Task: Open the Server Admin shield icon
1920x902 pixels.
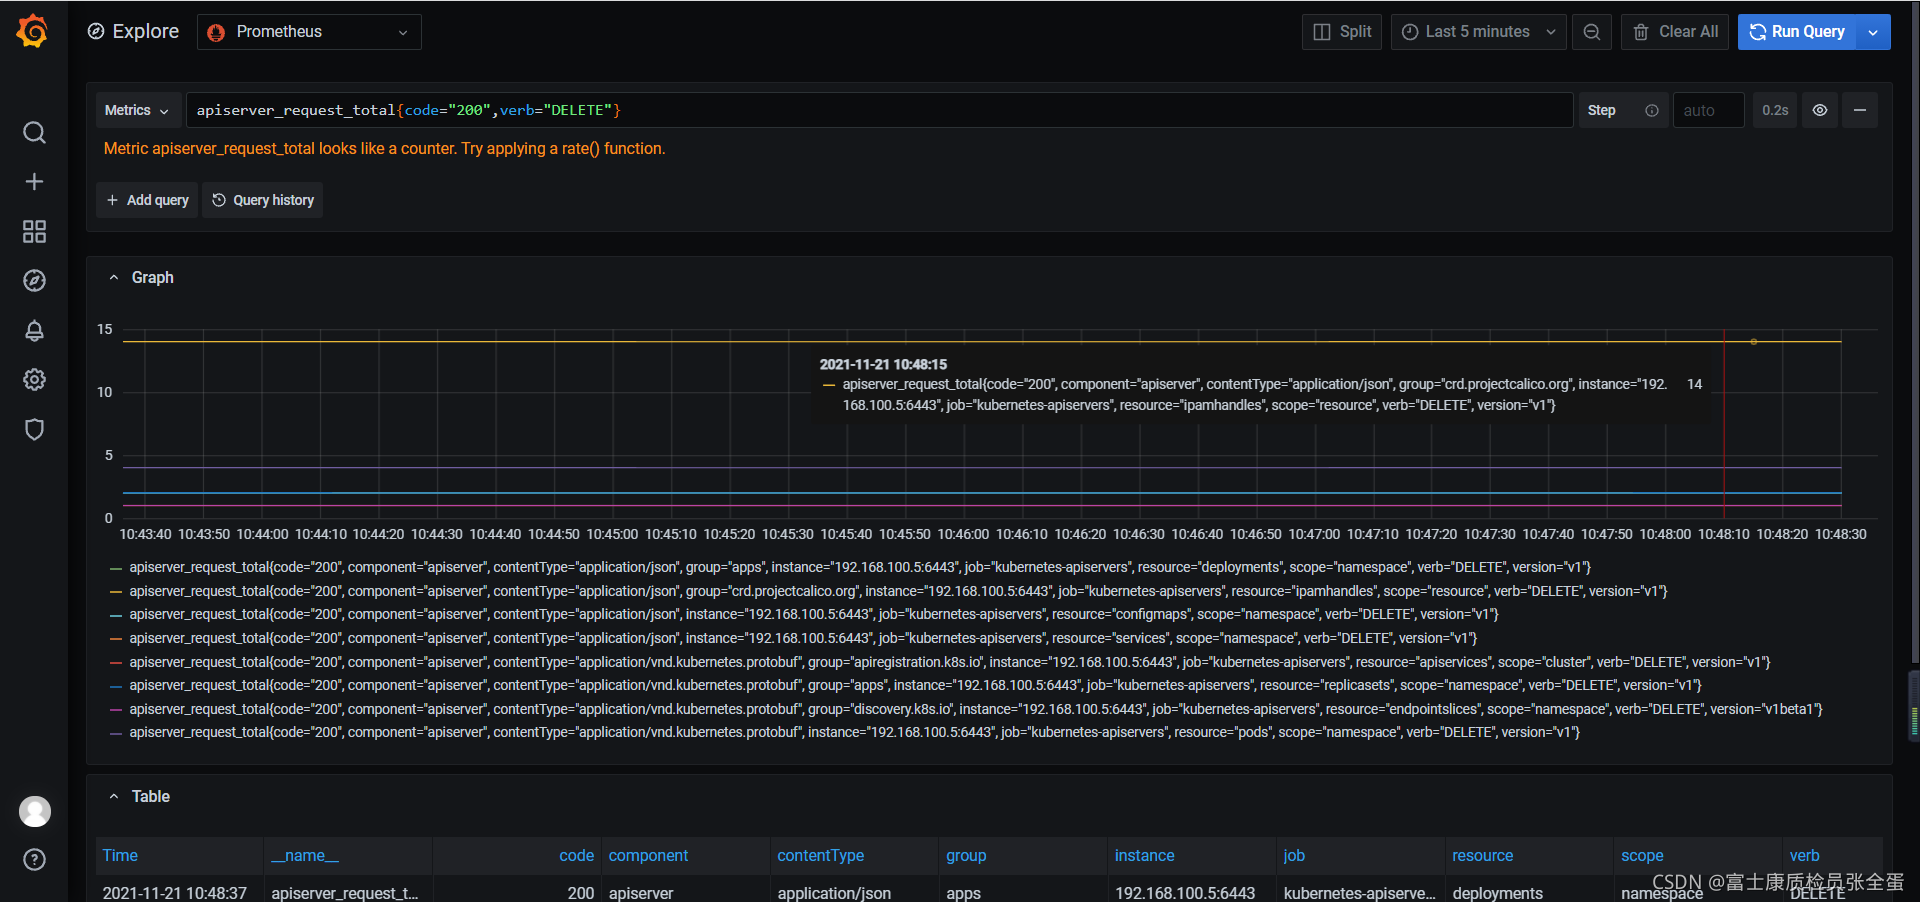Action: (x=34, y=430)
